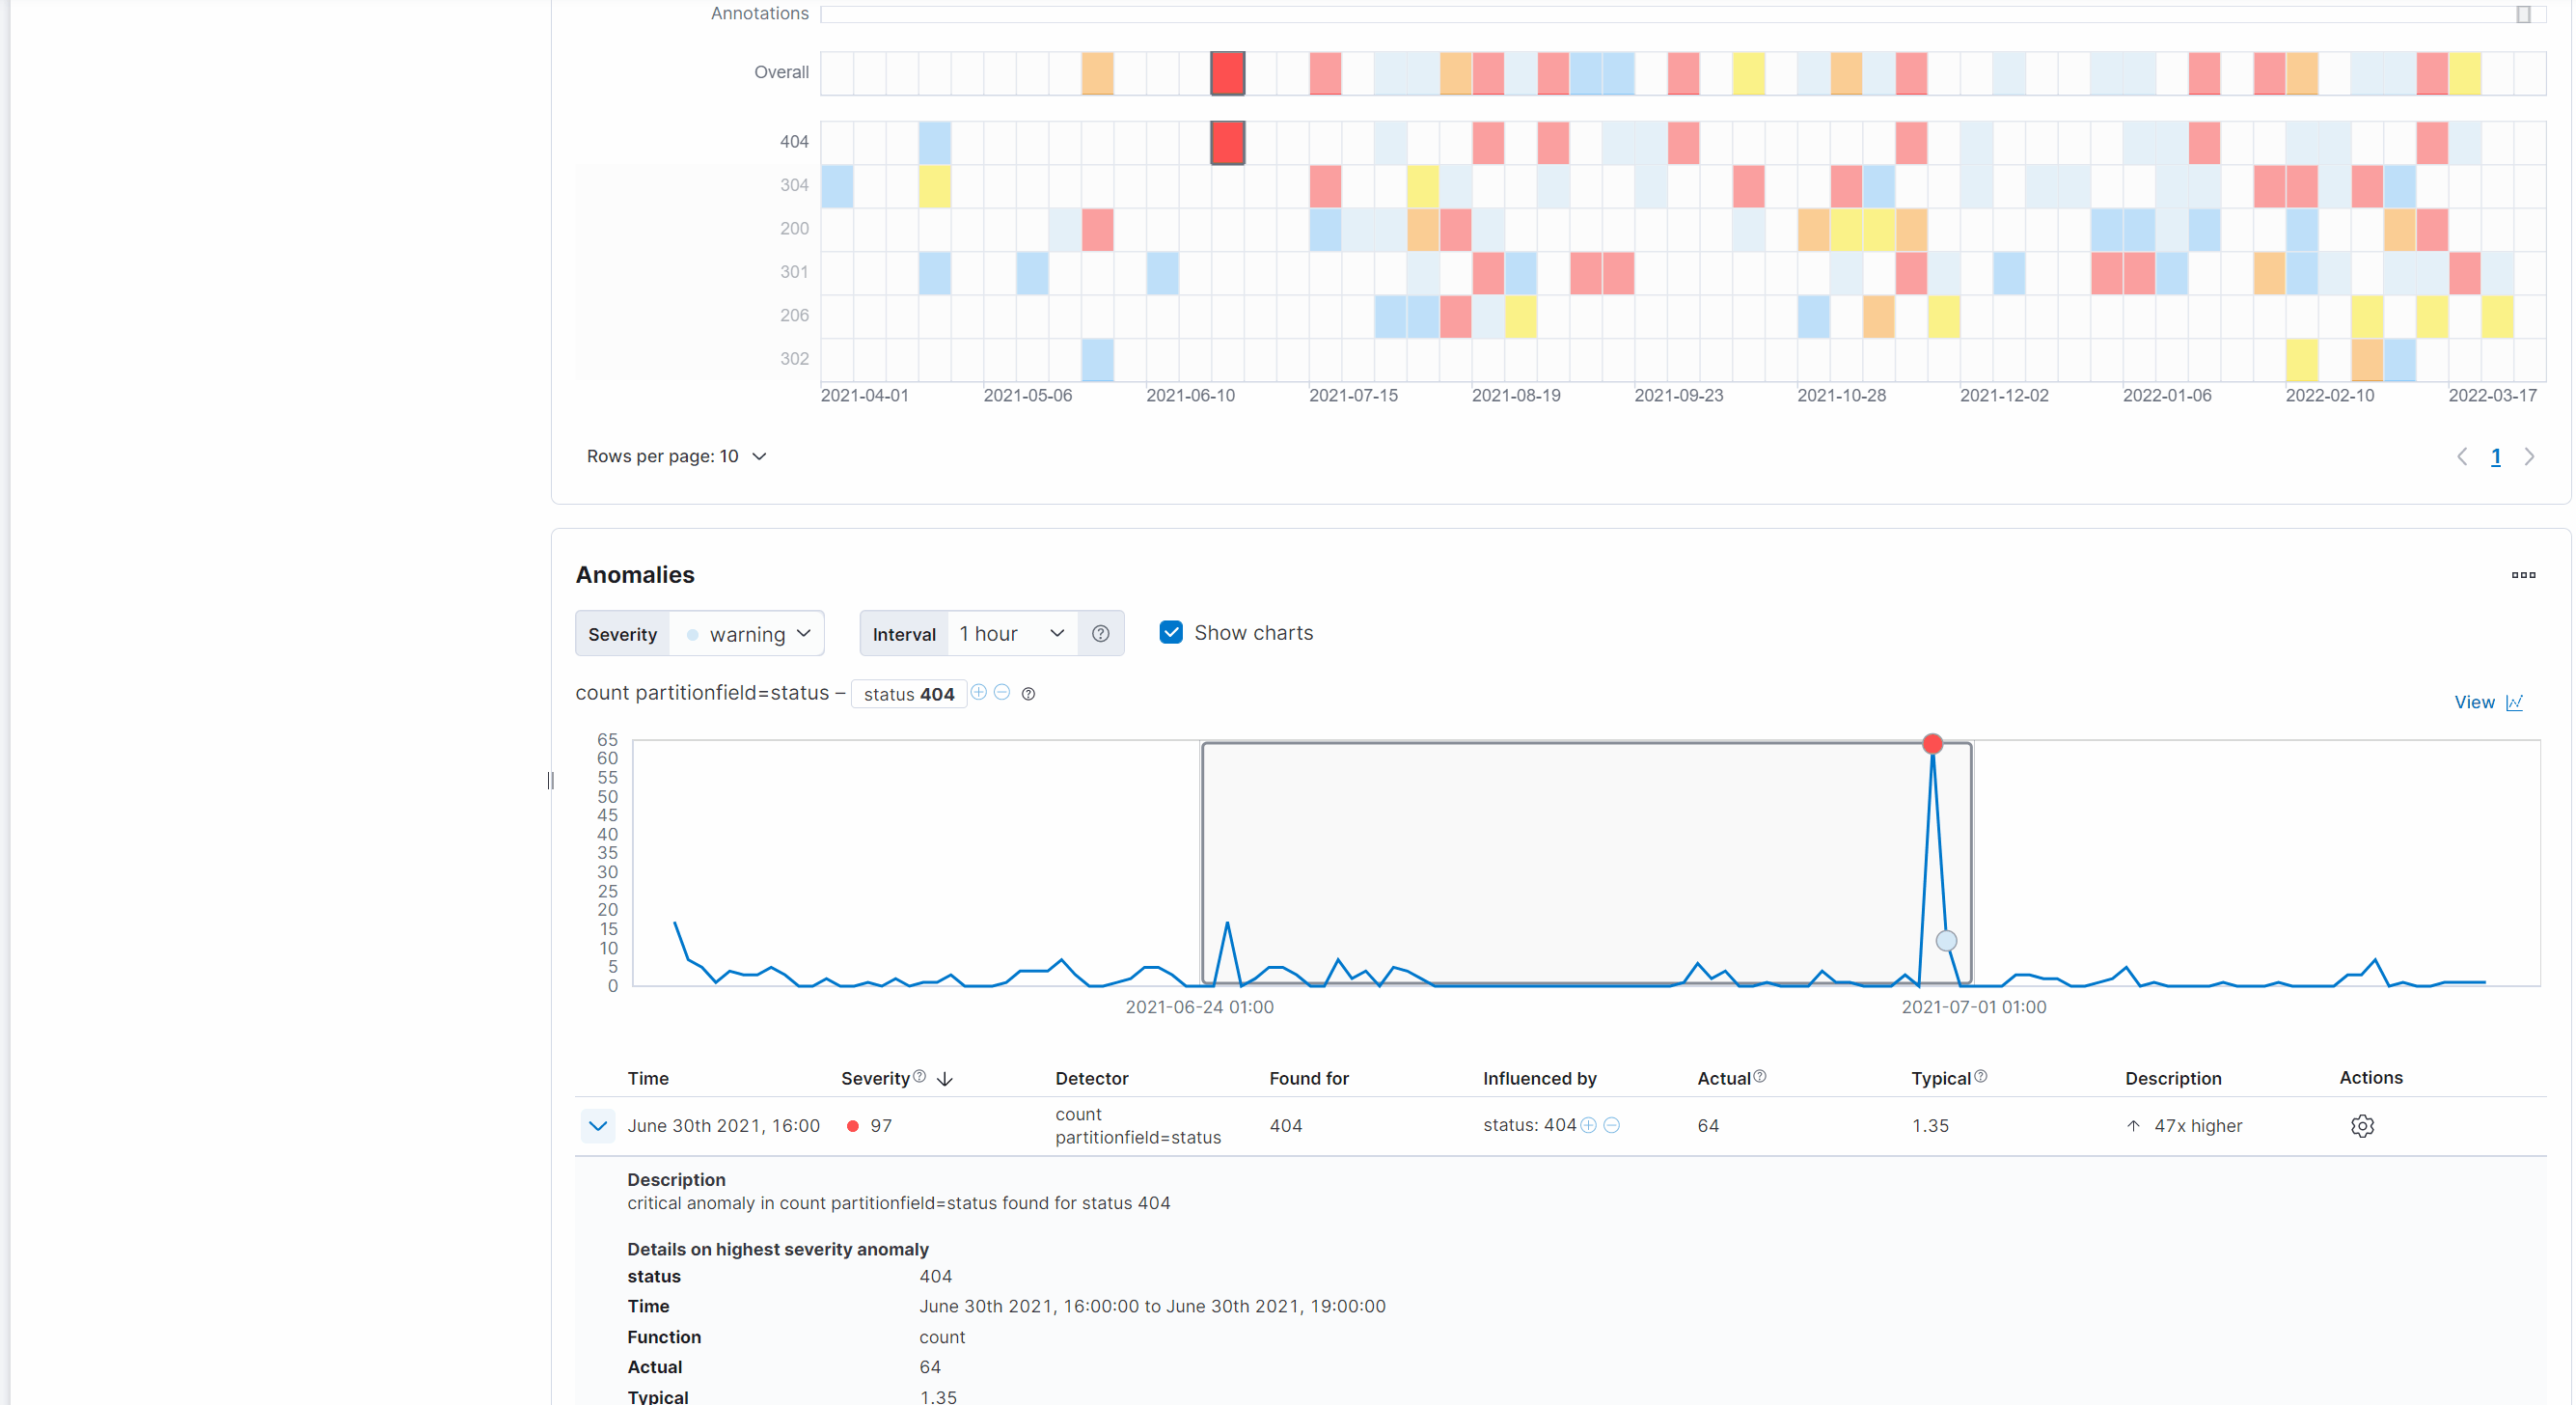Screen dimensions: 2576x1405
Task: Go to next swim lane page arrow
Action: (2529, 458)
